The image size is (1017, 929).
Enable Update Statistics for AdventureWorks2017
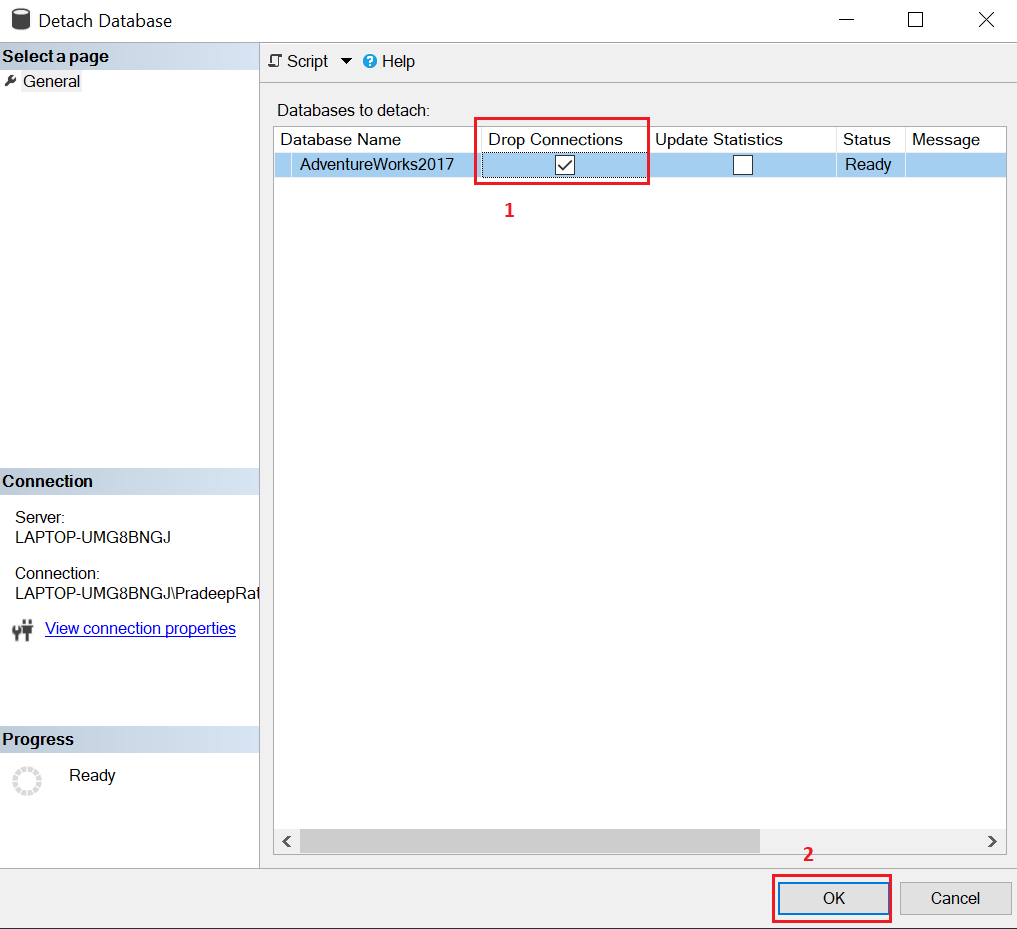(743, 164)
